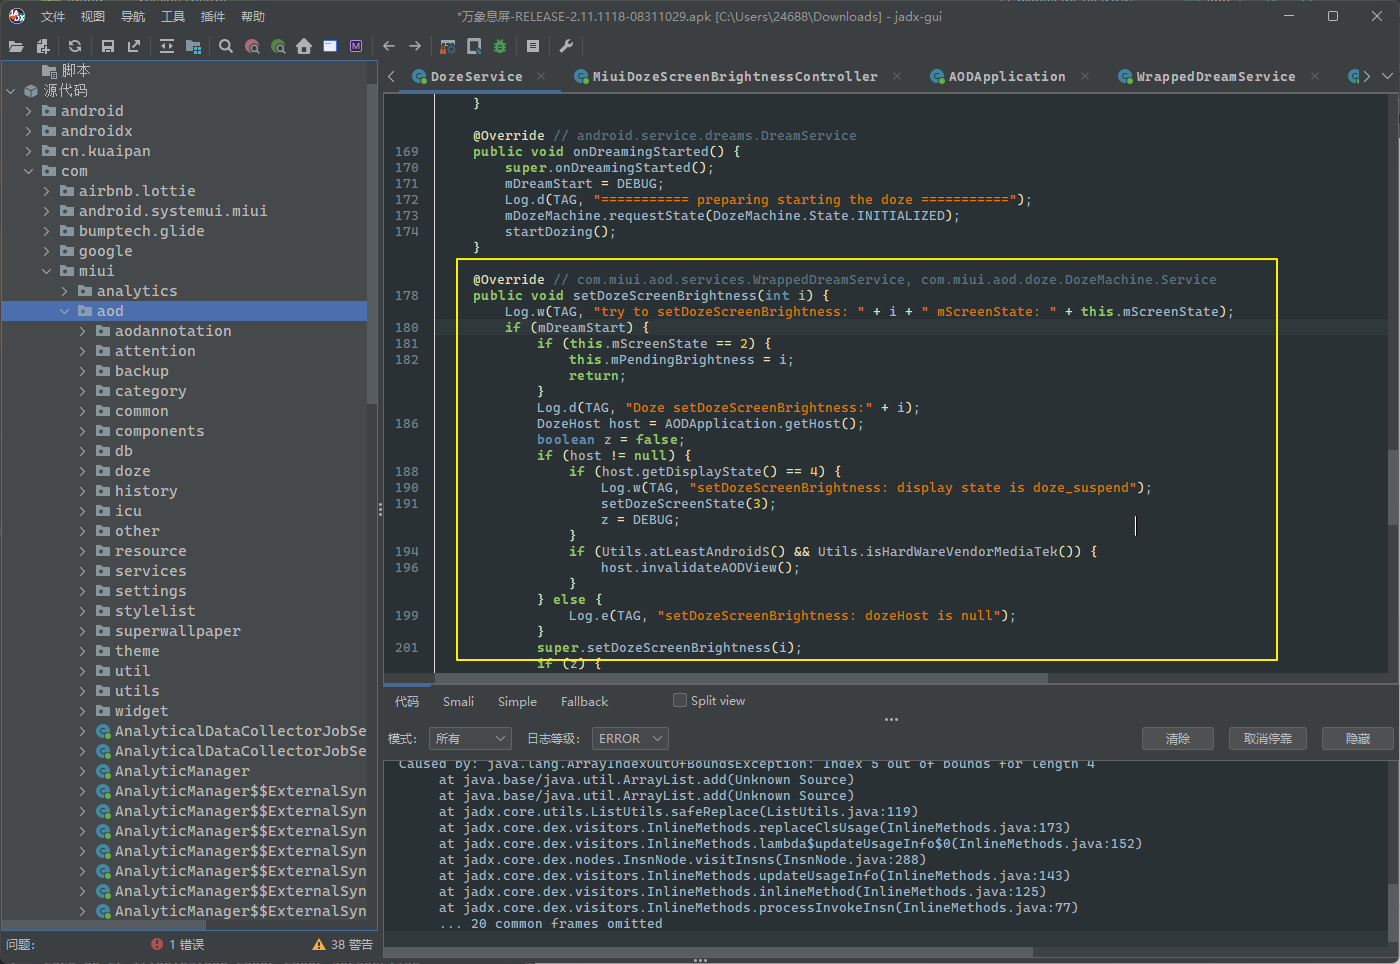Open the 帮助 menu
Screen dimensions: 1400x964
pyautogui.click(x=253, y=16)
